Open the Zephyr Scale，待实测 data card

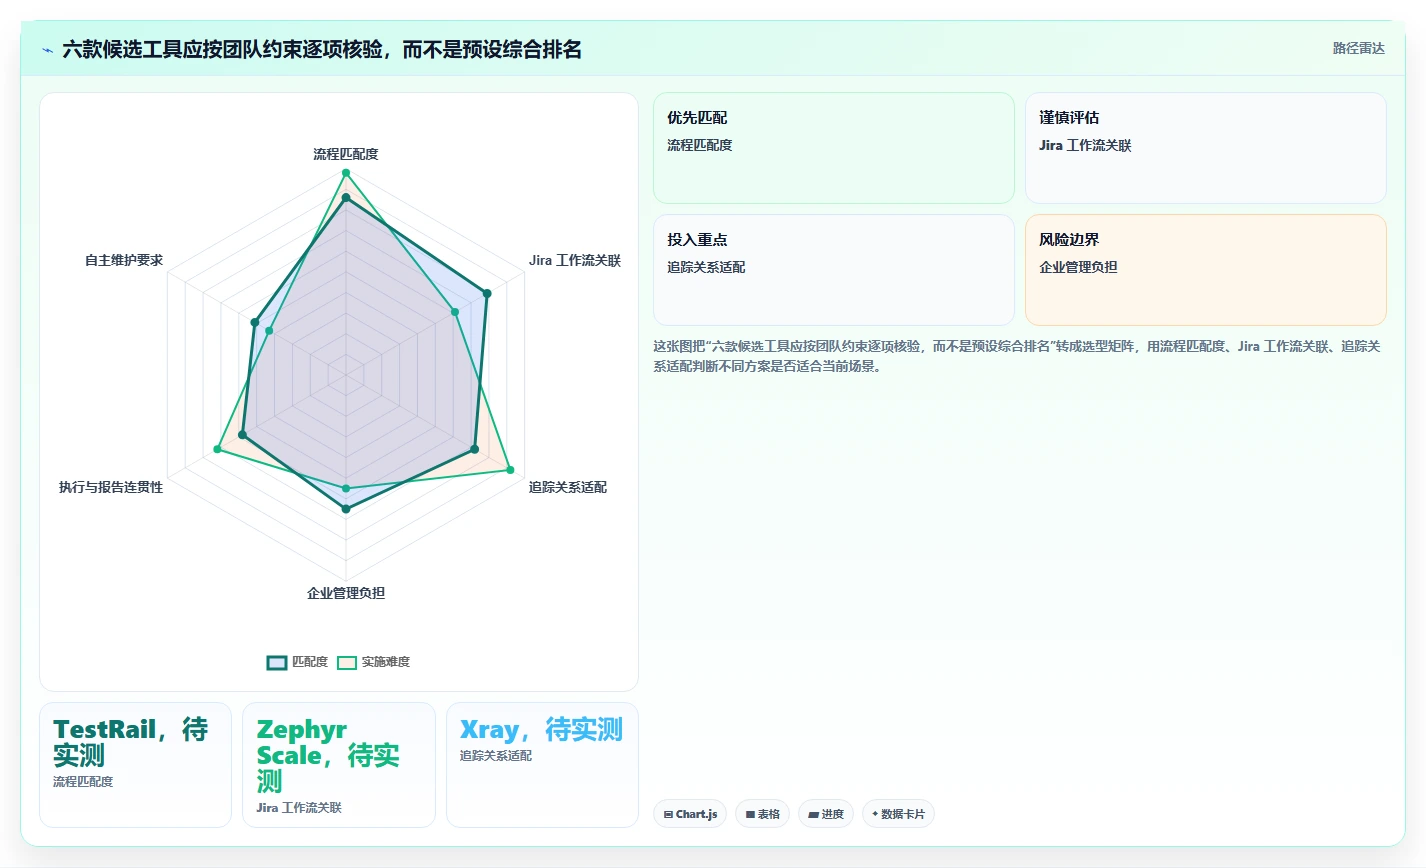pyautogui.click(x=339, y=765)
